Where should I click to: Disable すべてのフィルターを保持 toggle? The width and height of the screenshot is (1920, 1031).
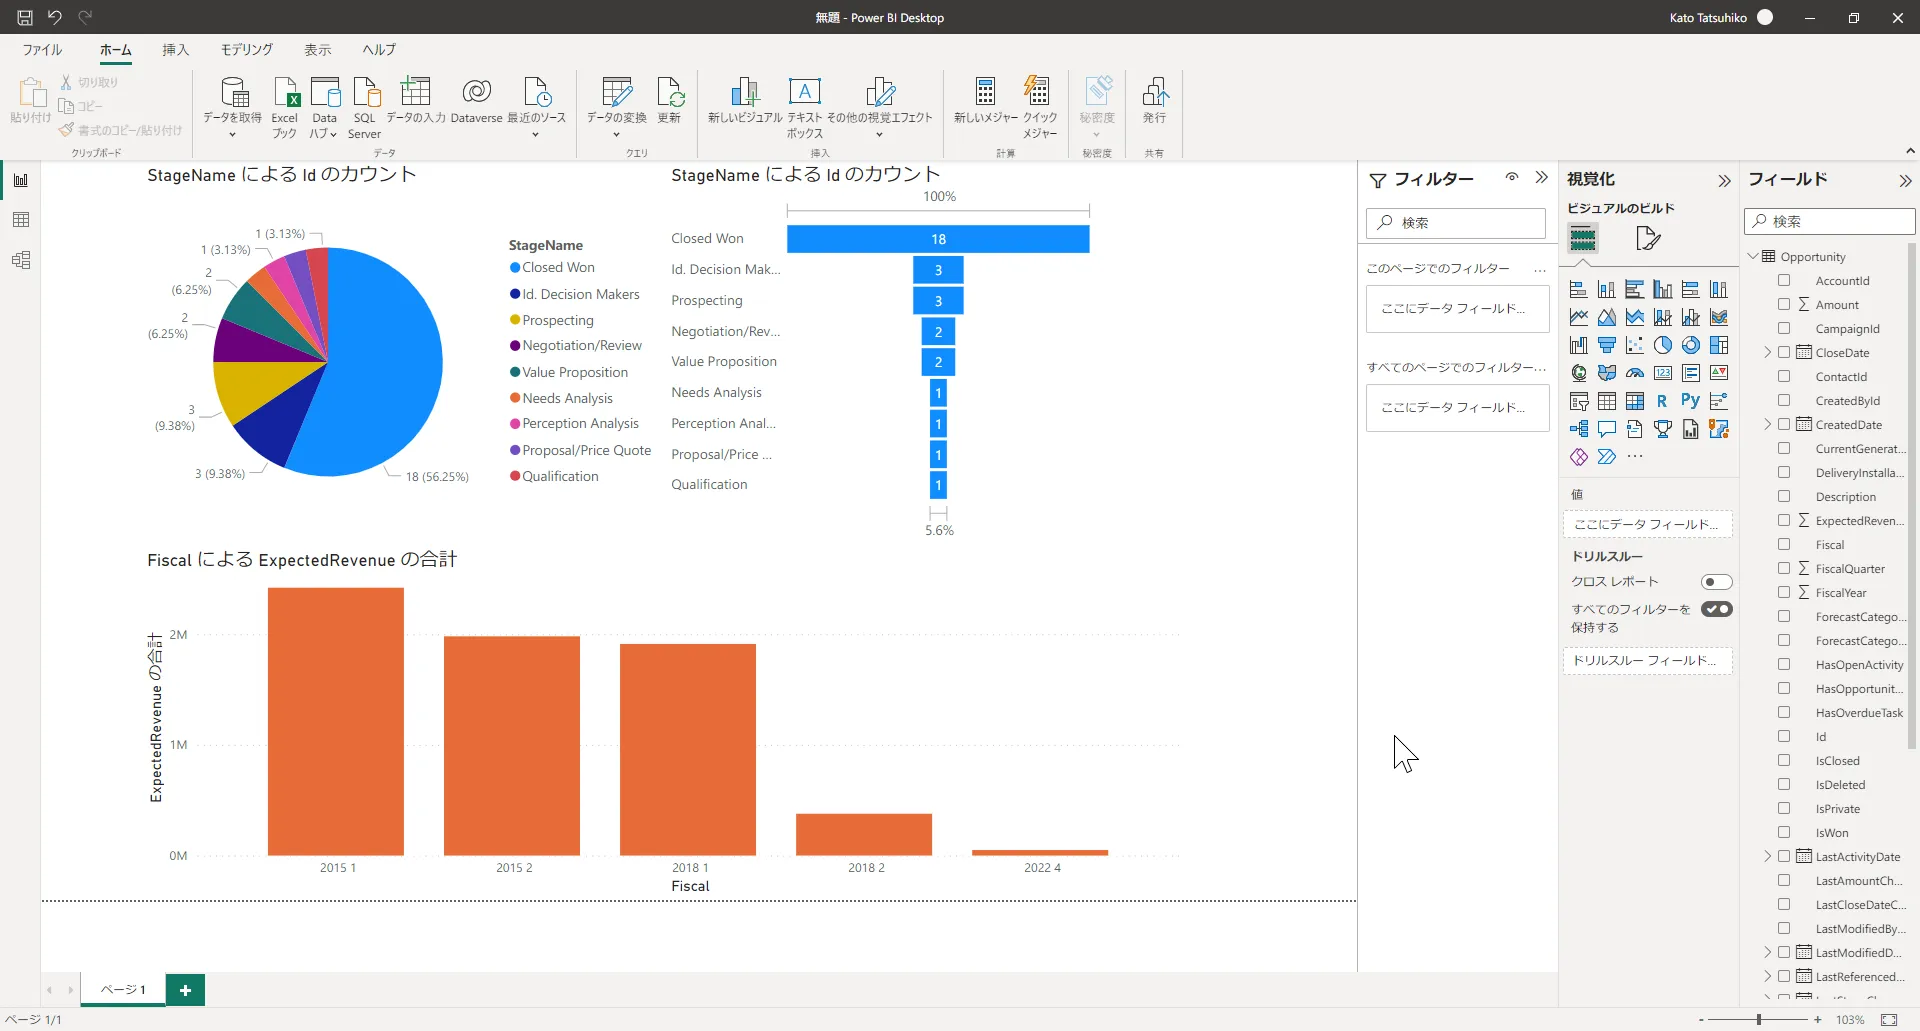(1717, 609)
